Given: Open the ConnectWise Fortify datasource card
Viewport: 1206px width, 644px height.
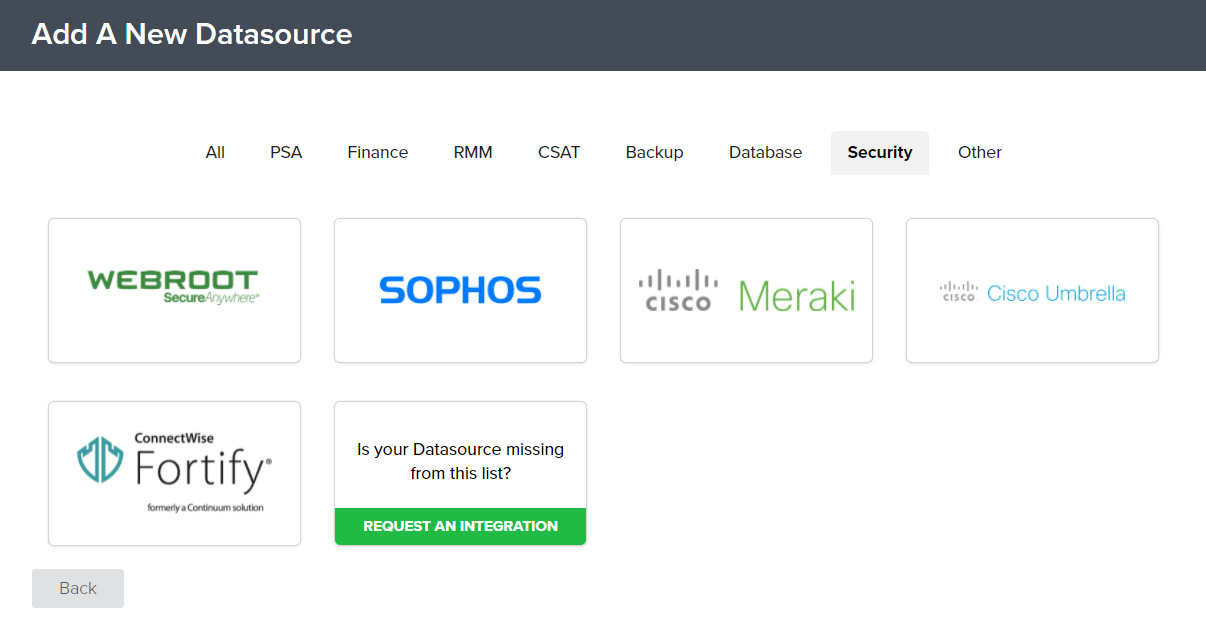Looking at the screenshot, I should pos(174,473).
